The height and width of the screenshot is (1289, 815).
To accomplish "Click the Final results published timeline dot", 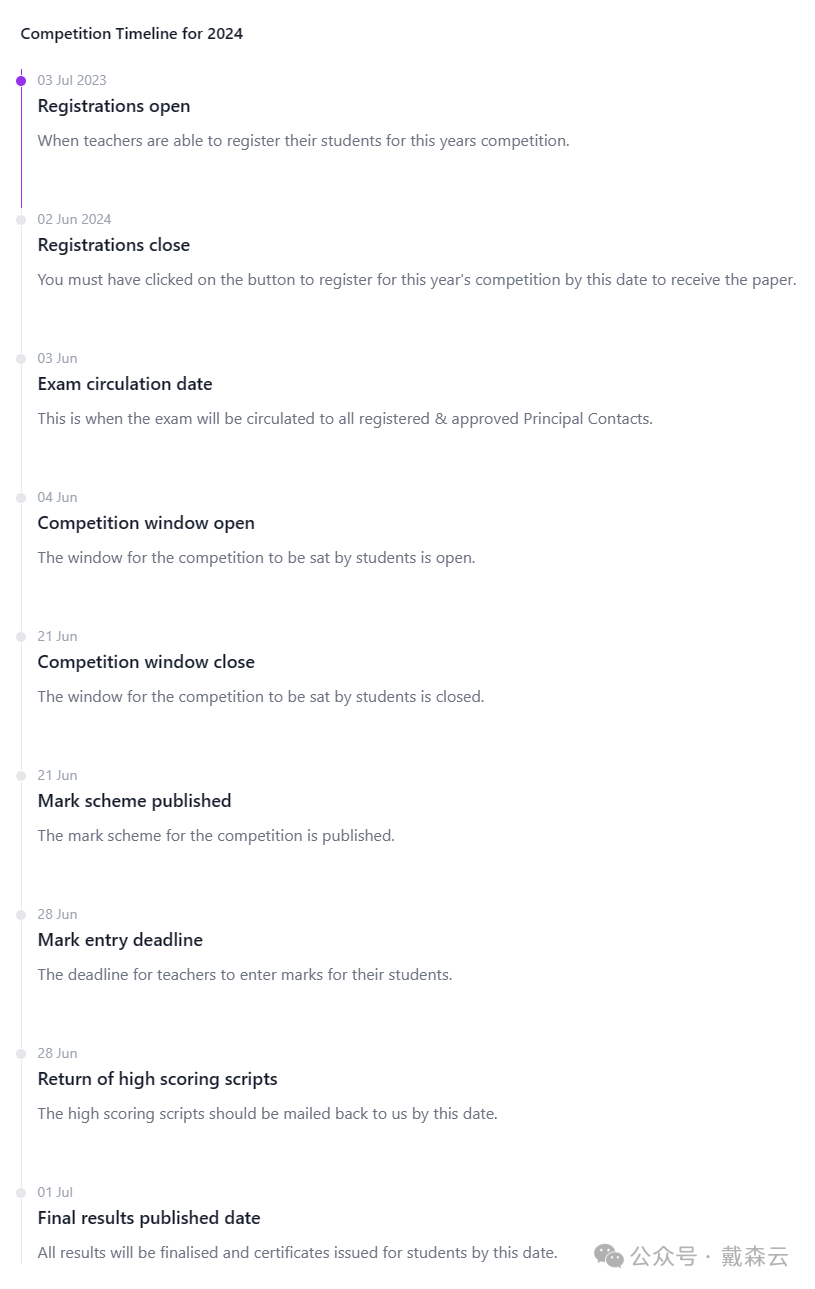I will pyautogui.click(x=21, y=1192).
